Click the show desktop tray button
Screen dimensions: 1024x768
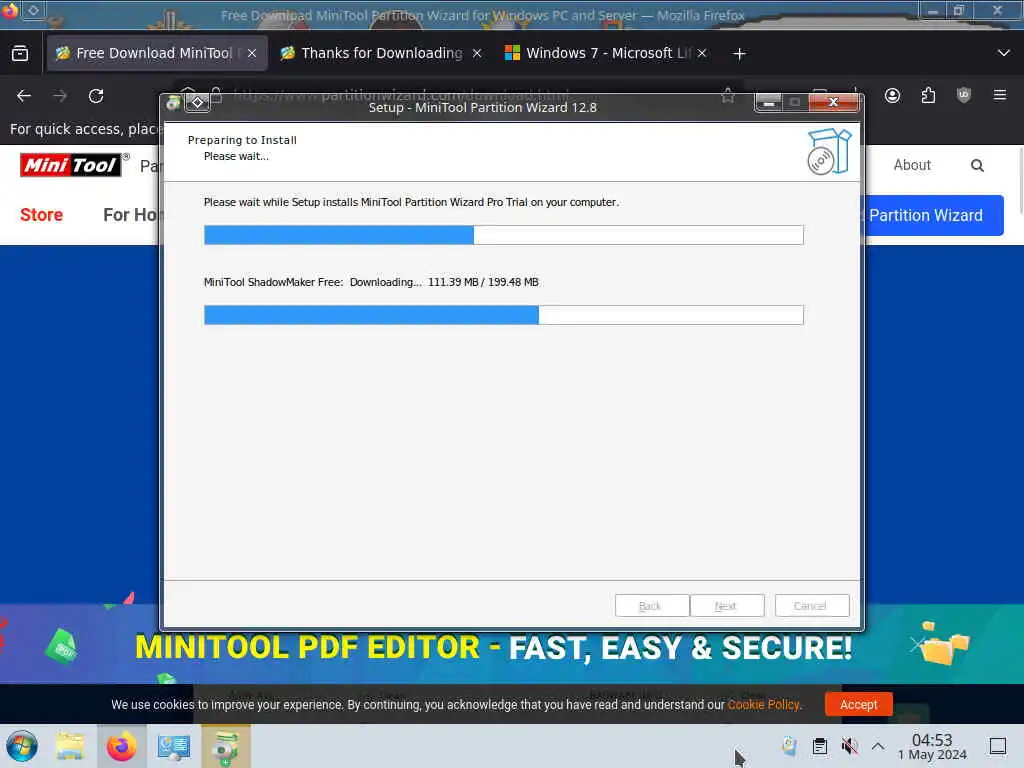click(x=997, y=746)
